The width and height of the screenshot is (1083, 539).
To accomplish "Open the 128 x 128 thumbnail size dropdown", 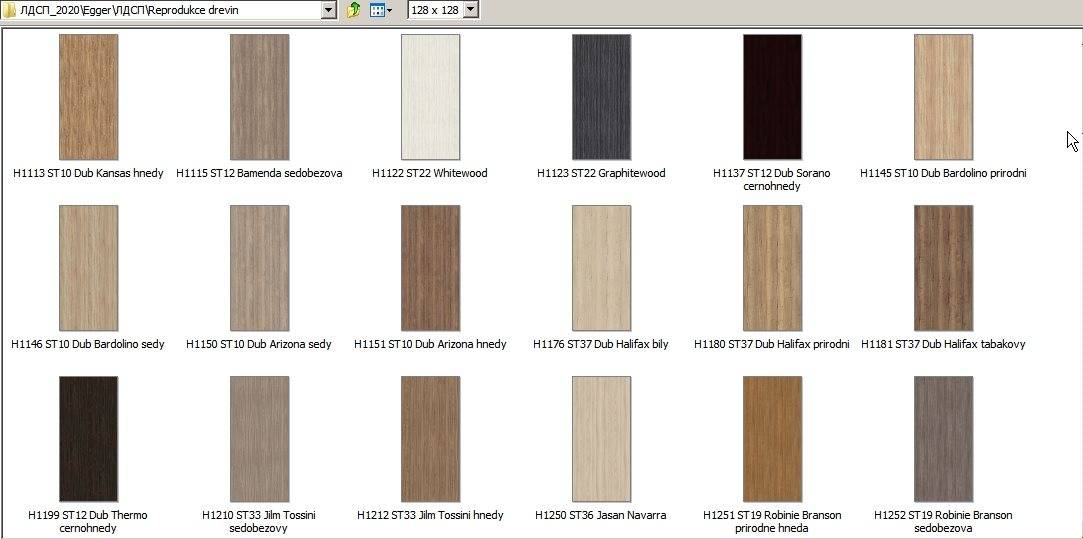I will point(471,10).
